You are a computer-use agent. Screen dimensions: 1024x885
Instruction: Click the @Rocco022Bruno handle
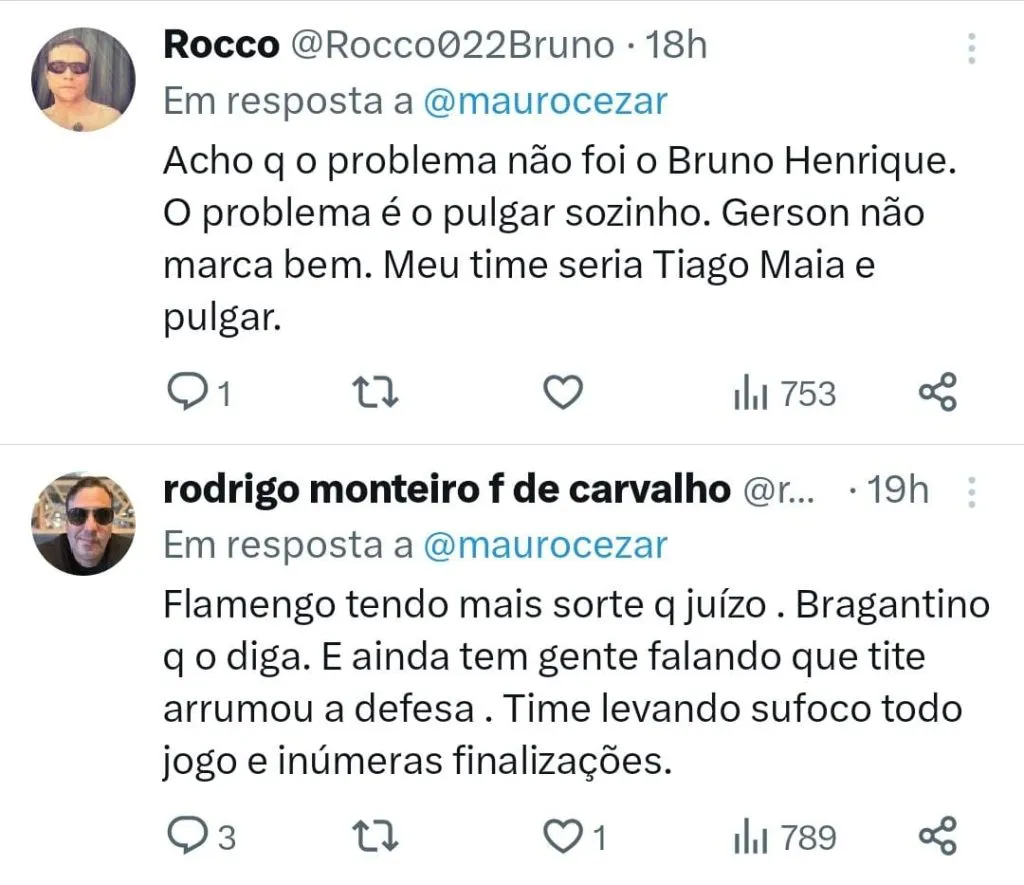[x=452, y=45]
